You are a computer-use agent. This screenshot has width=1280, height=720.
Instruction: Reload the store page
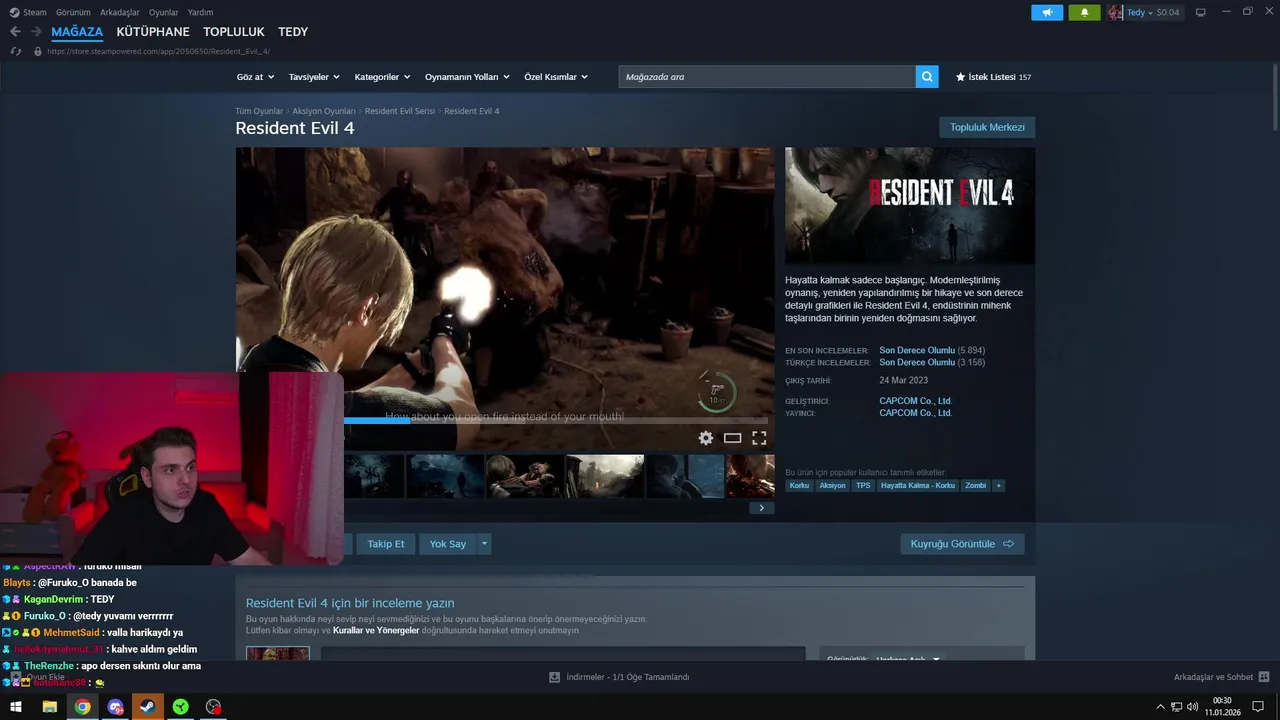click(x=15, y=51)
